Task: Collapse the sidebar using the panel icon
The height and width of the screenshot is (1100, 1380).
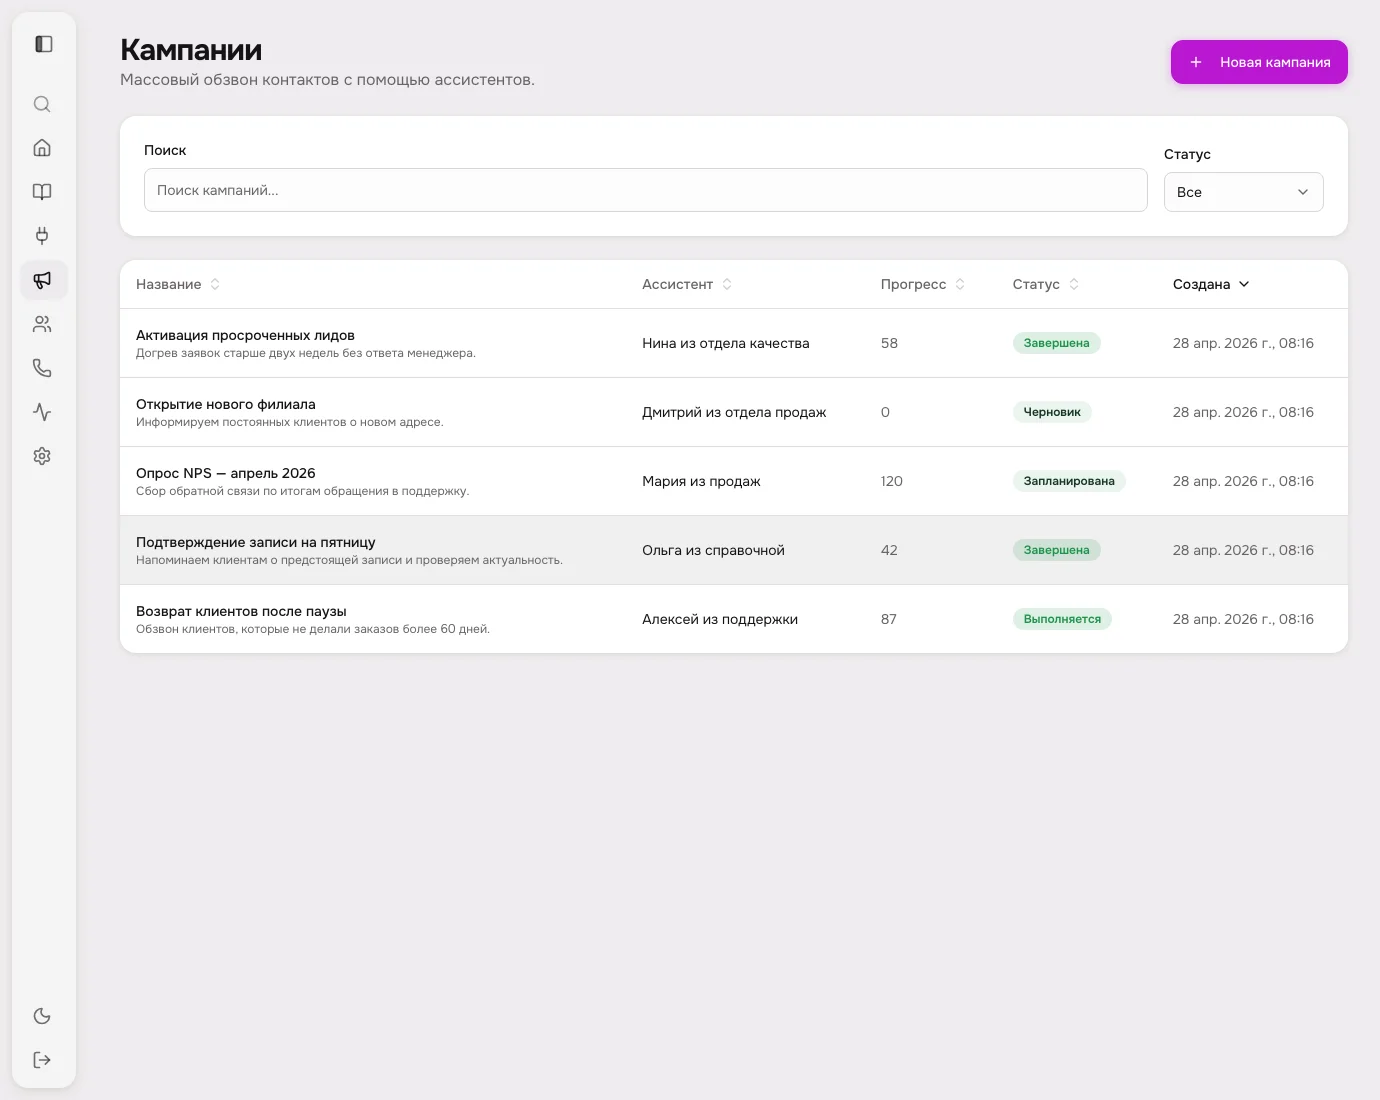Action: 42,44
